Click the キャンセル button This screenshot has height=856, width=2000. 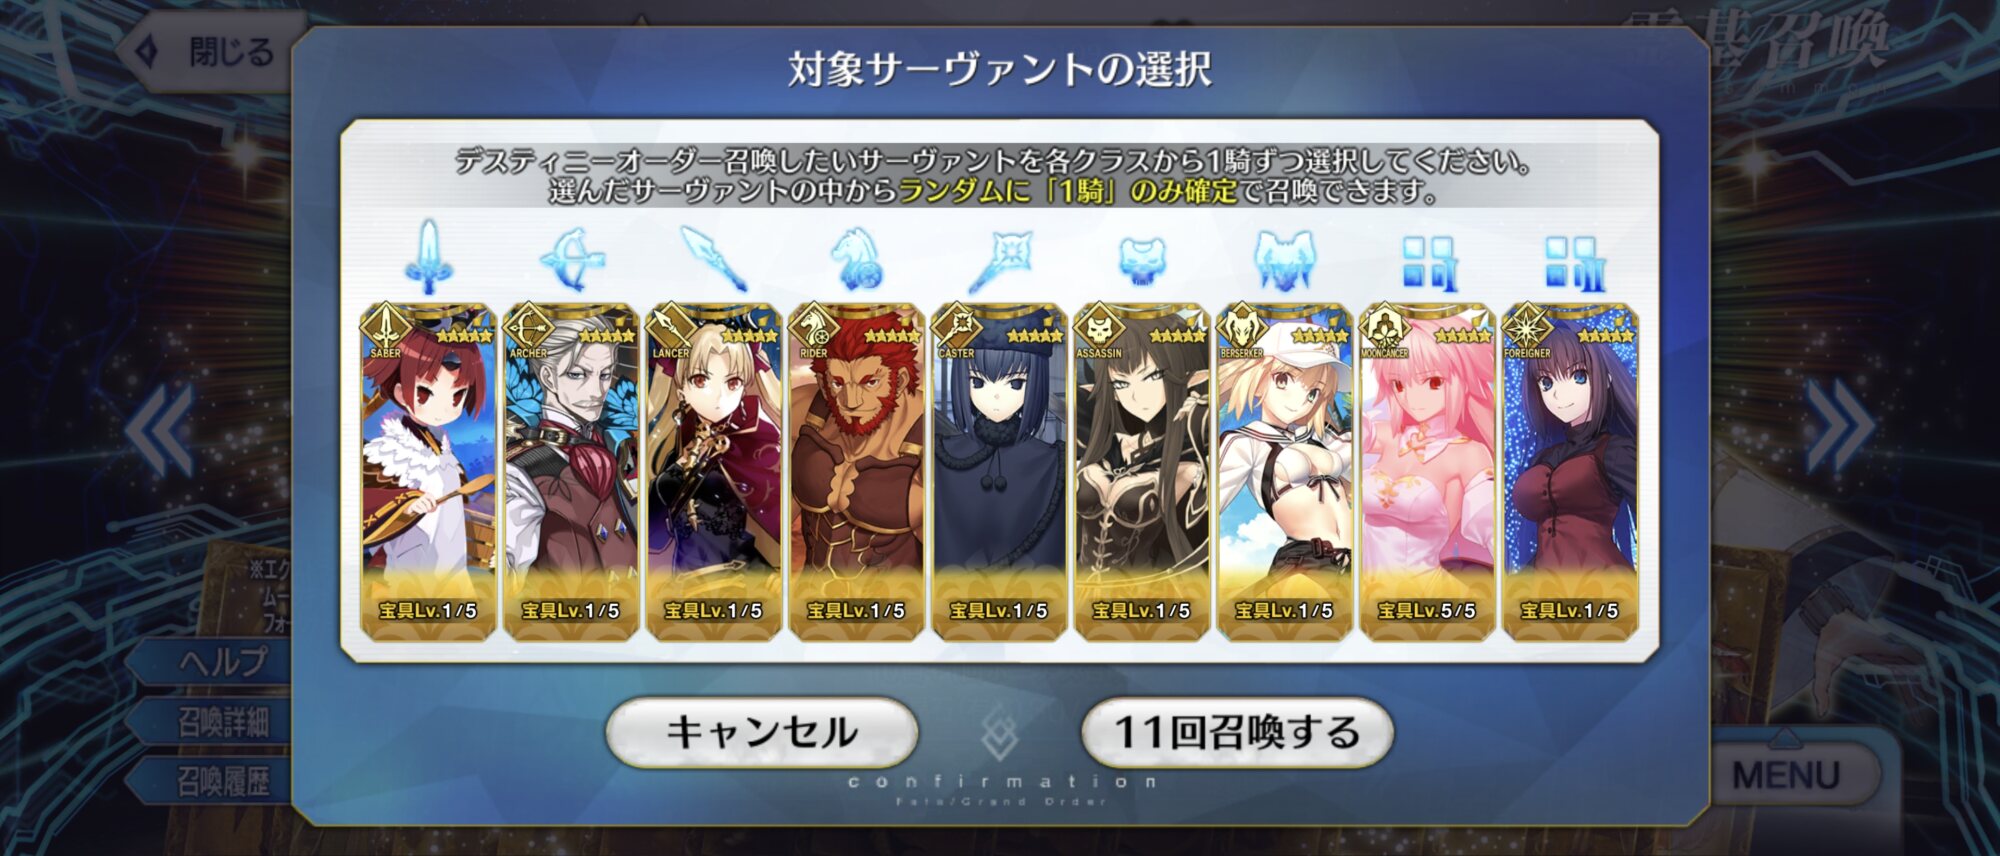[x=762, y=732]
